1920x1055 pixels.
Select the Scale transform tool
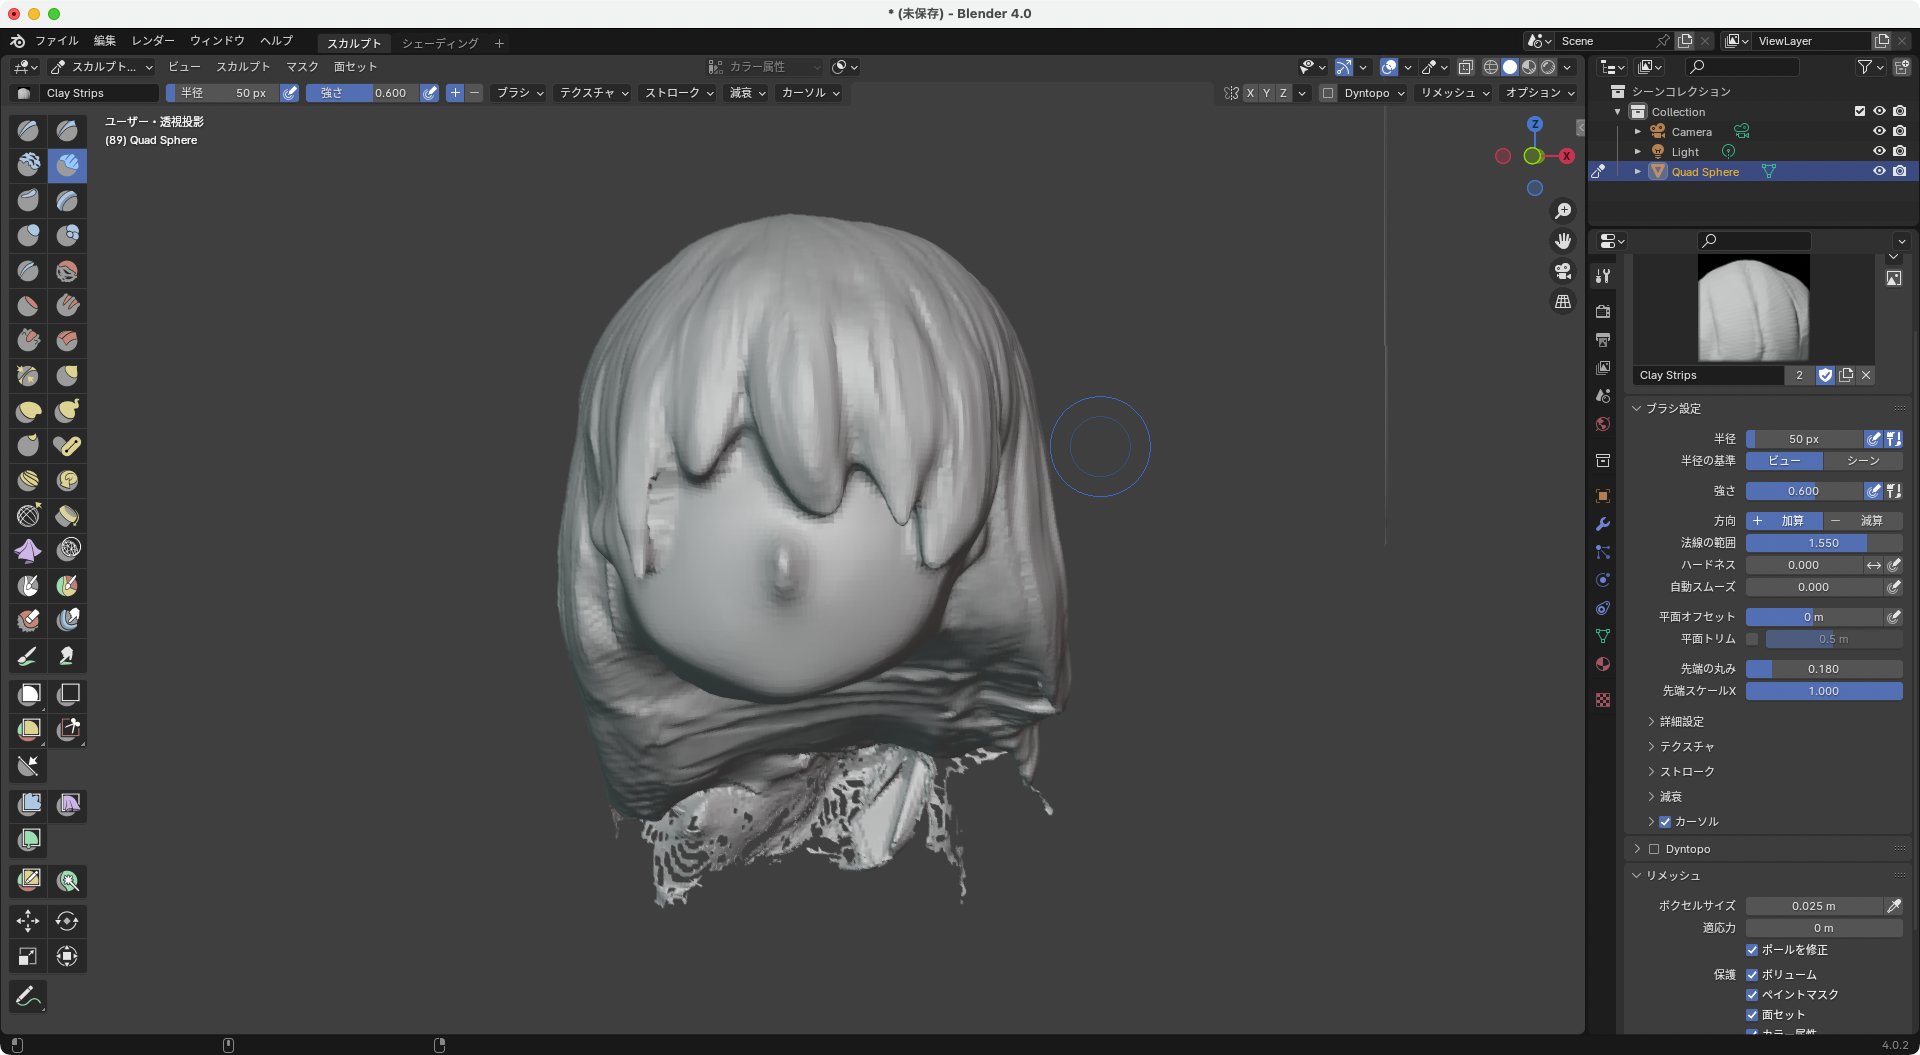28,956
